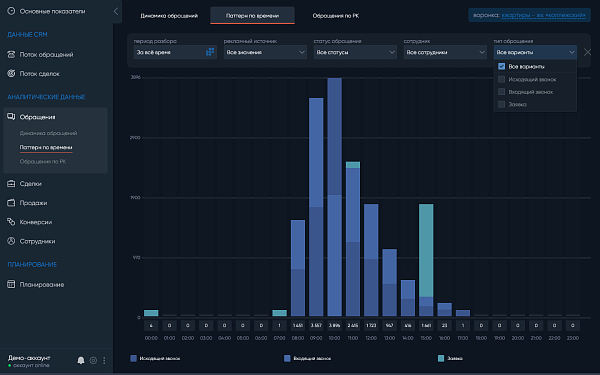The height and width of the screenshot is (375, 600).
Task: Expand the рекламный источник dropdown
Action: click(x=265, y=52)
